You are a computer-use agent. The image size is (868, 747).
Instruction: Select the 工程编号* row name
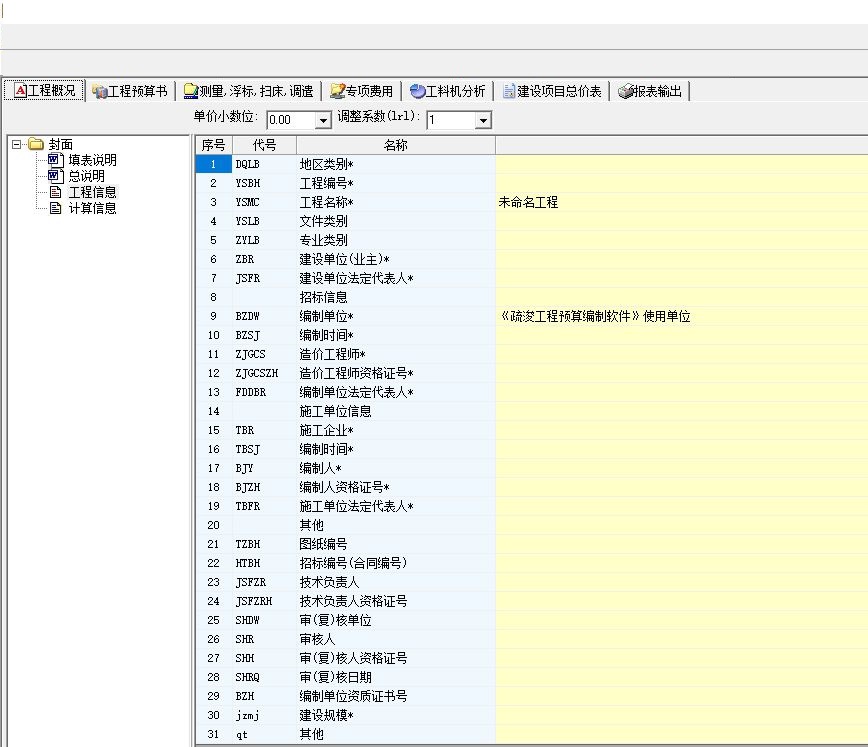click(x=327, y=183)
